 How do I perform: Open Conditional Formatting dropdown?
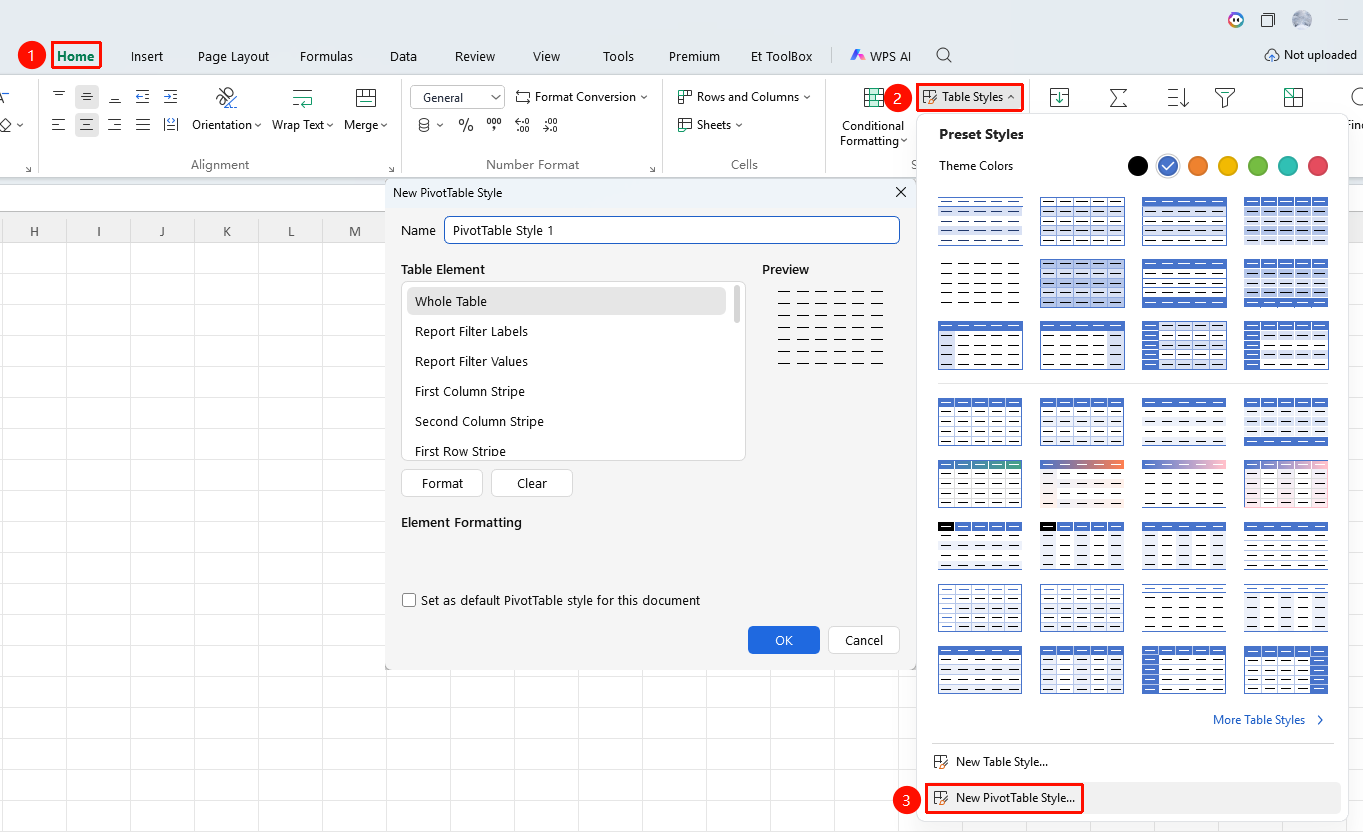(x=873, y=133)
